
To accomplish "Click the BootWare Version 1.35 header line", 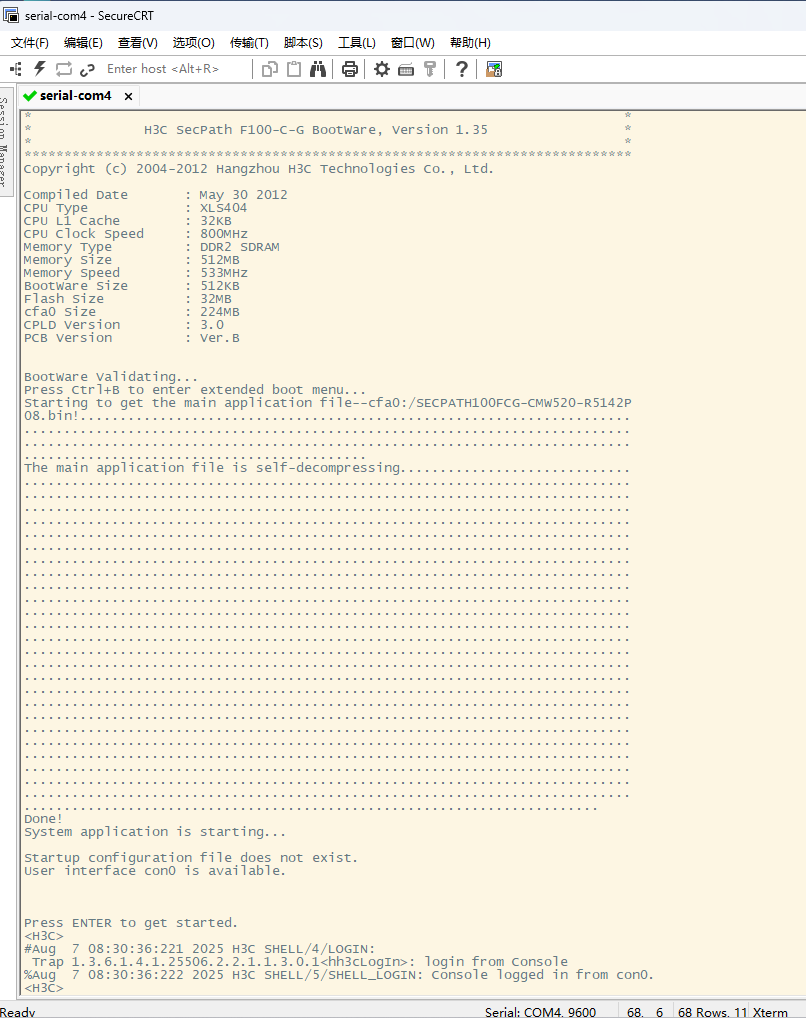I will point(316,130).
